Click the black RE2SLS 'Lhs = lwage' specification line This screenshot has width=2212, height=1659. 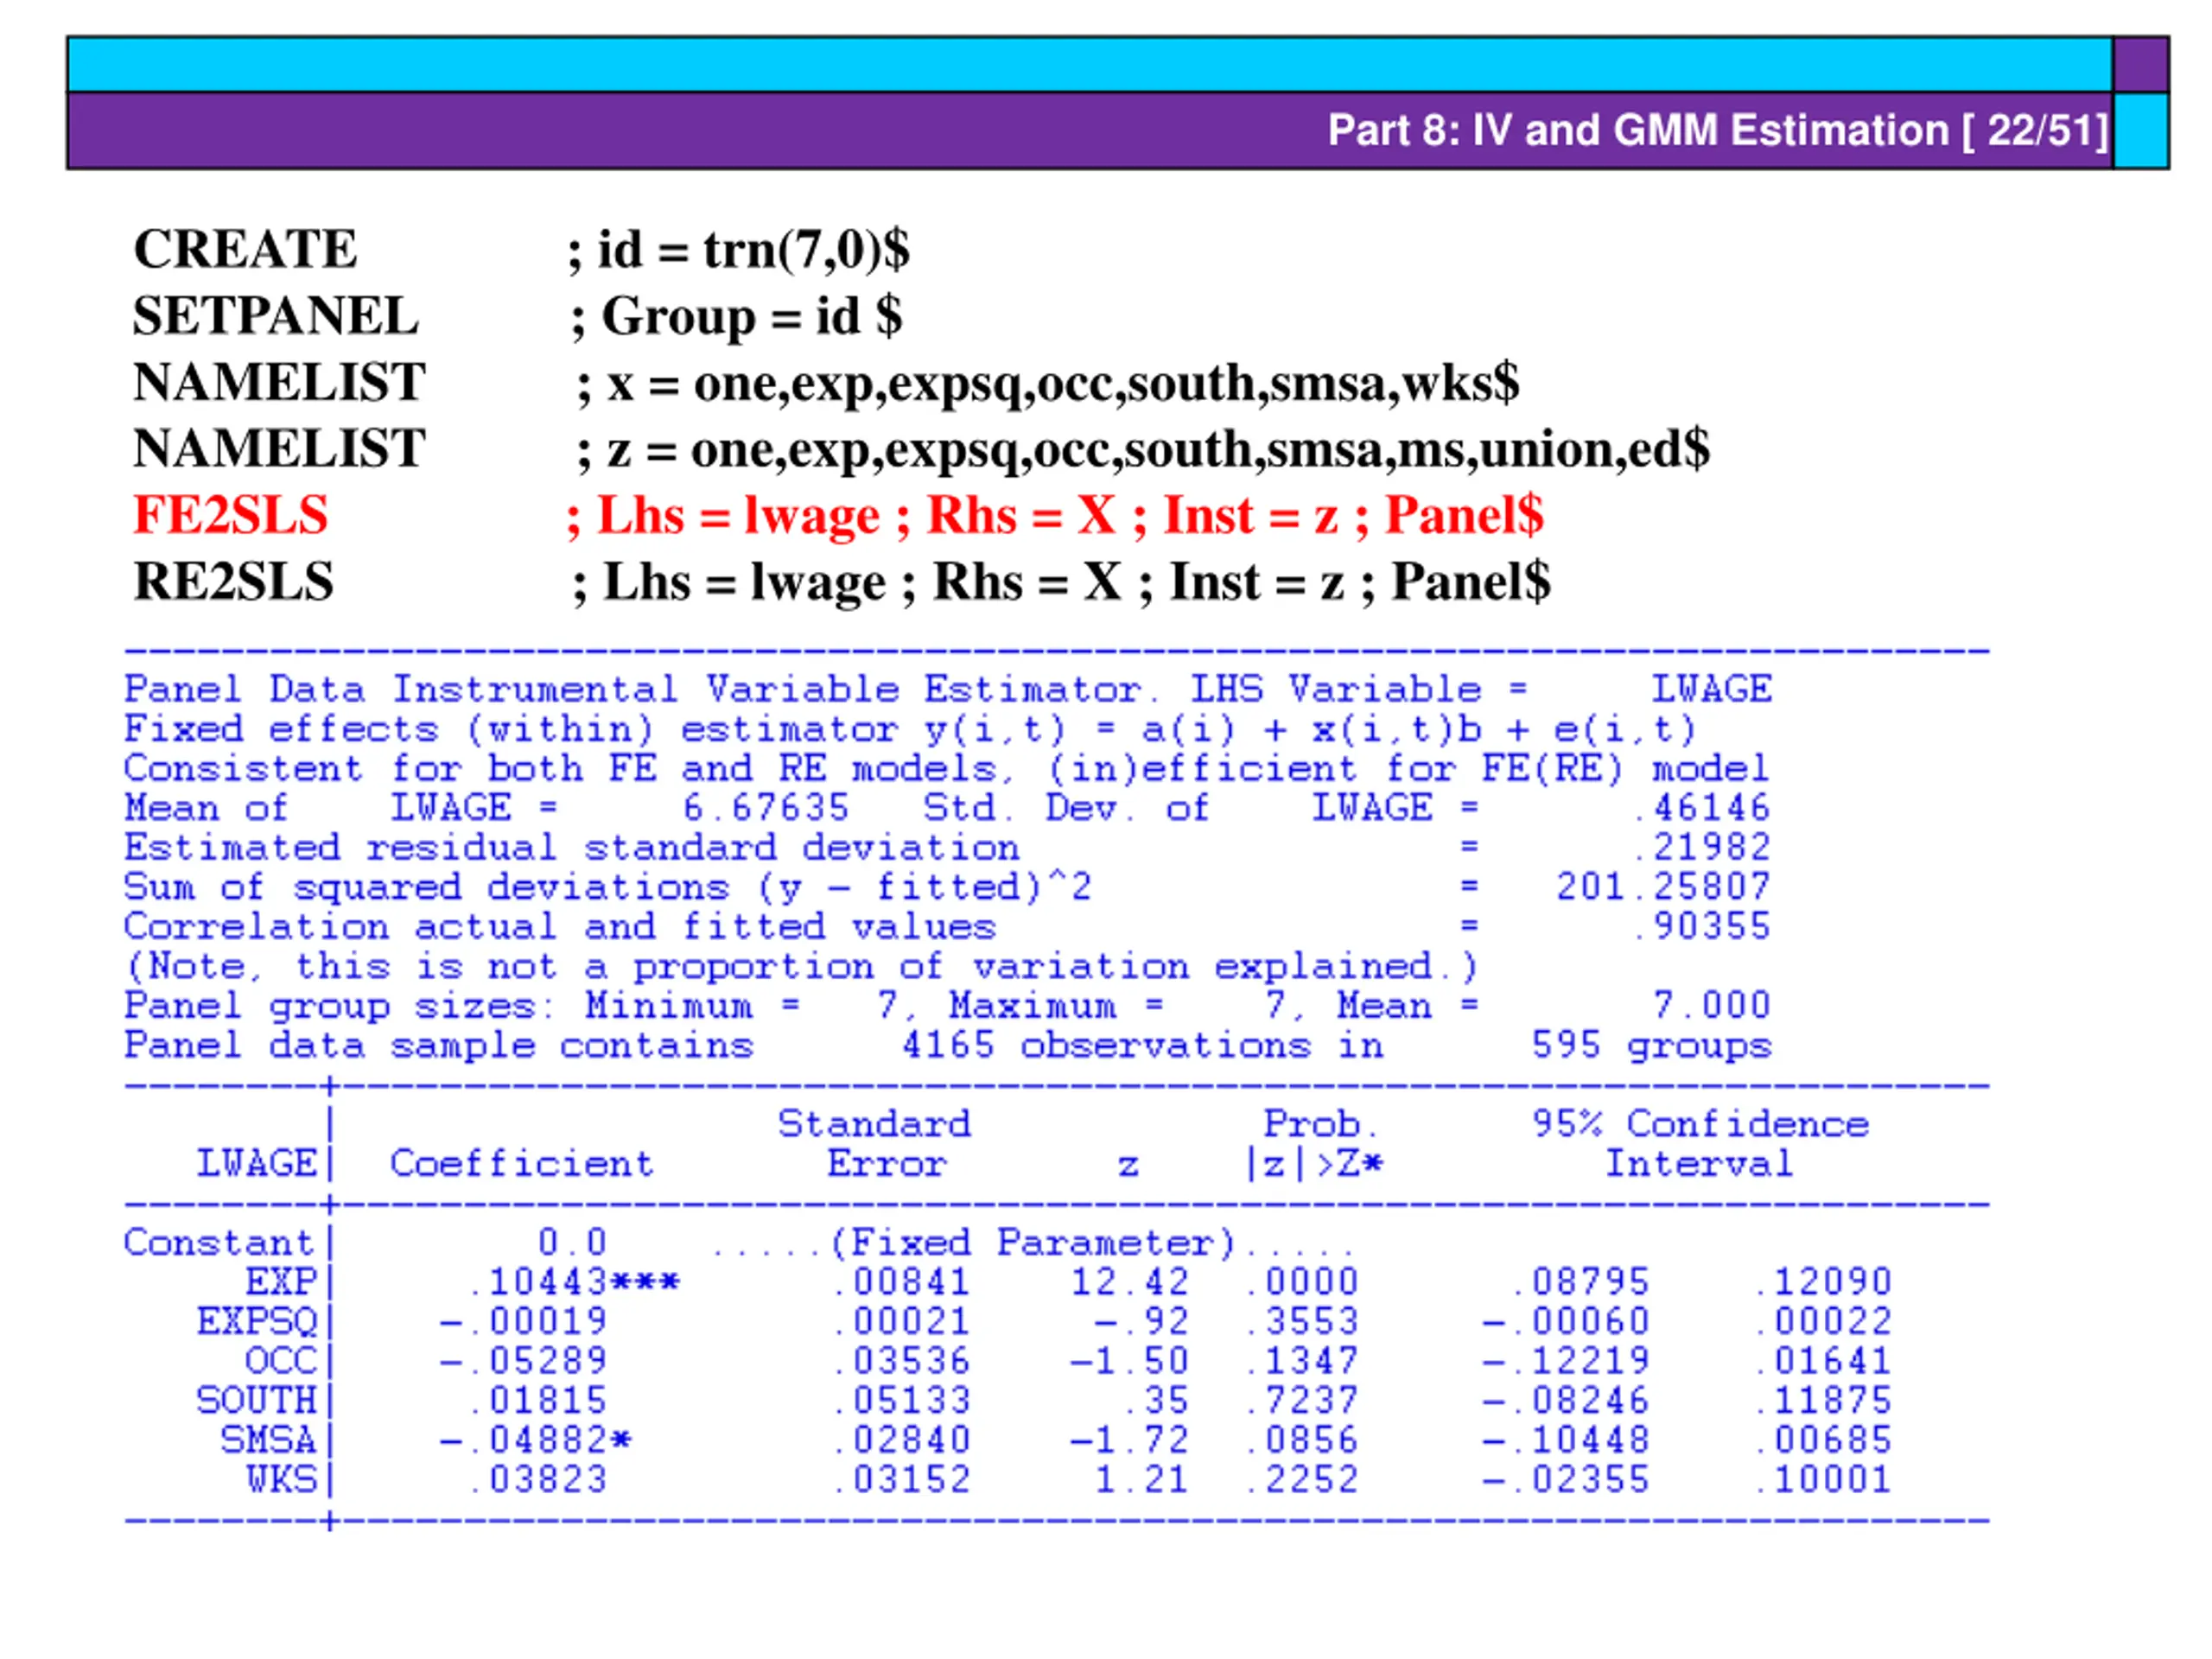[1061, 583]
